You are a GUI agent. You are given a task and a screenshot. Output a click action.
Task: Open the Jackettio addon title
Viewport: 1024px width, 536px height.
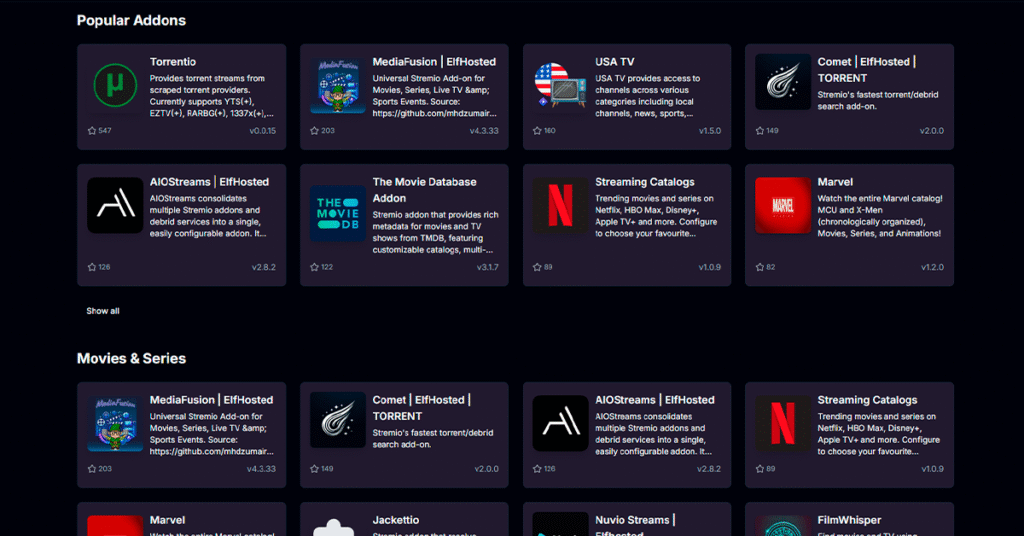[x=396, y=520]
